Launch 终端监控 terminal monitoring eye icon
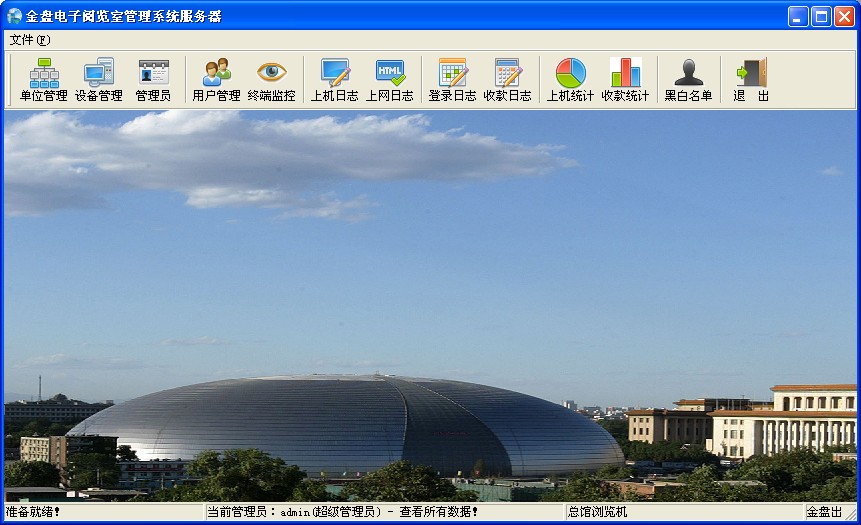Viewport: 861px width, 525px height. click(271, 80)
